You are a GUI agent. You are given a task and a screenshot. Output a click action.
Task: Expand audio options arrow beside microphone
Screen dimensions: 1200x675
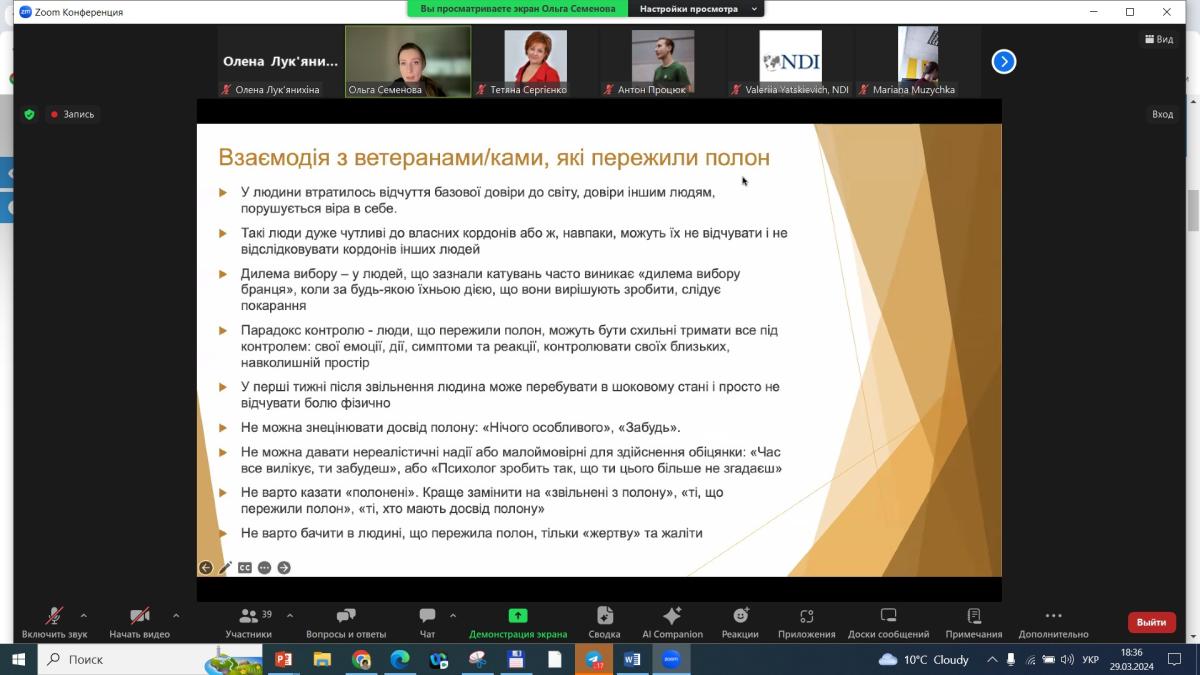coord(83,615)
